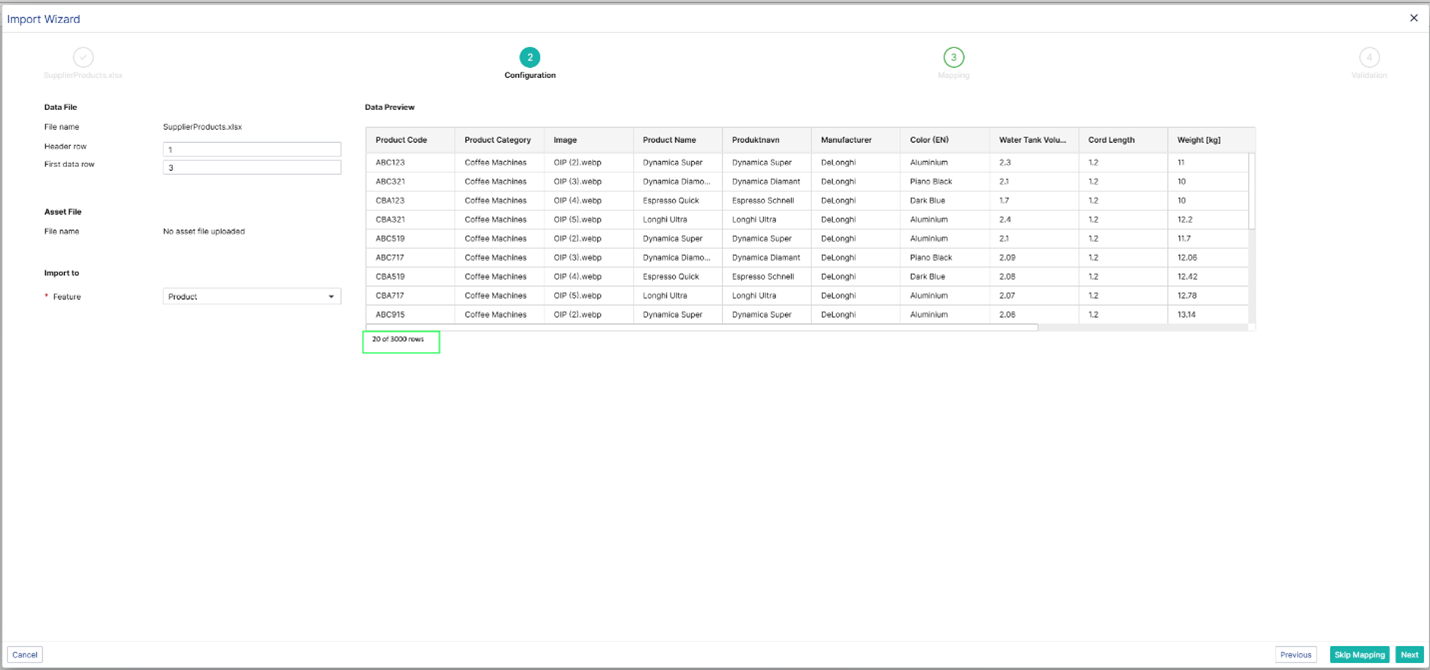
Task: Close the Import Wizard with the X
Action: [1414, 18]
